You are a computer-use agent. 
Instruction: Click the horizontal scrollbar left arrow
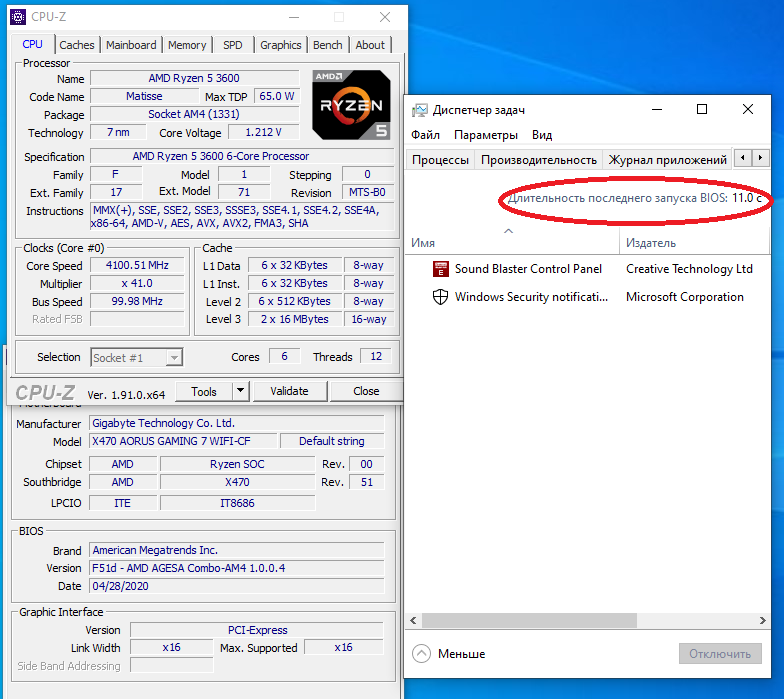tap(414, 620)
